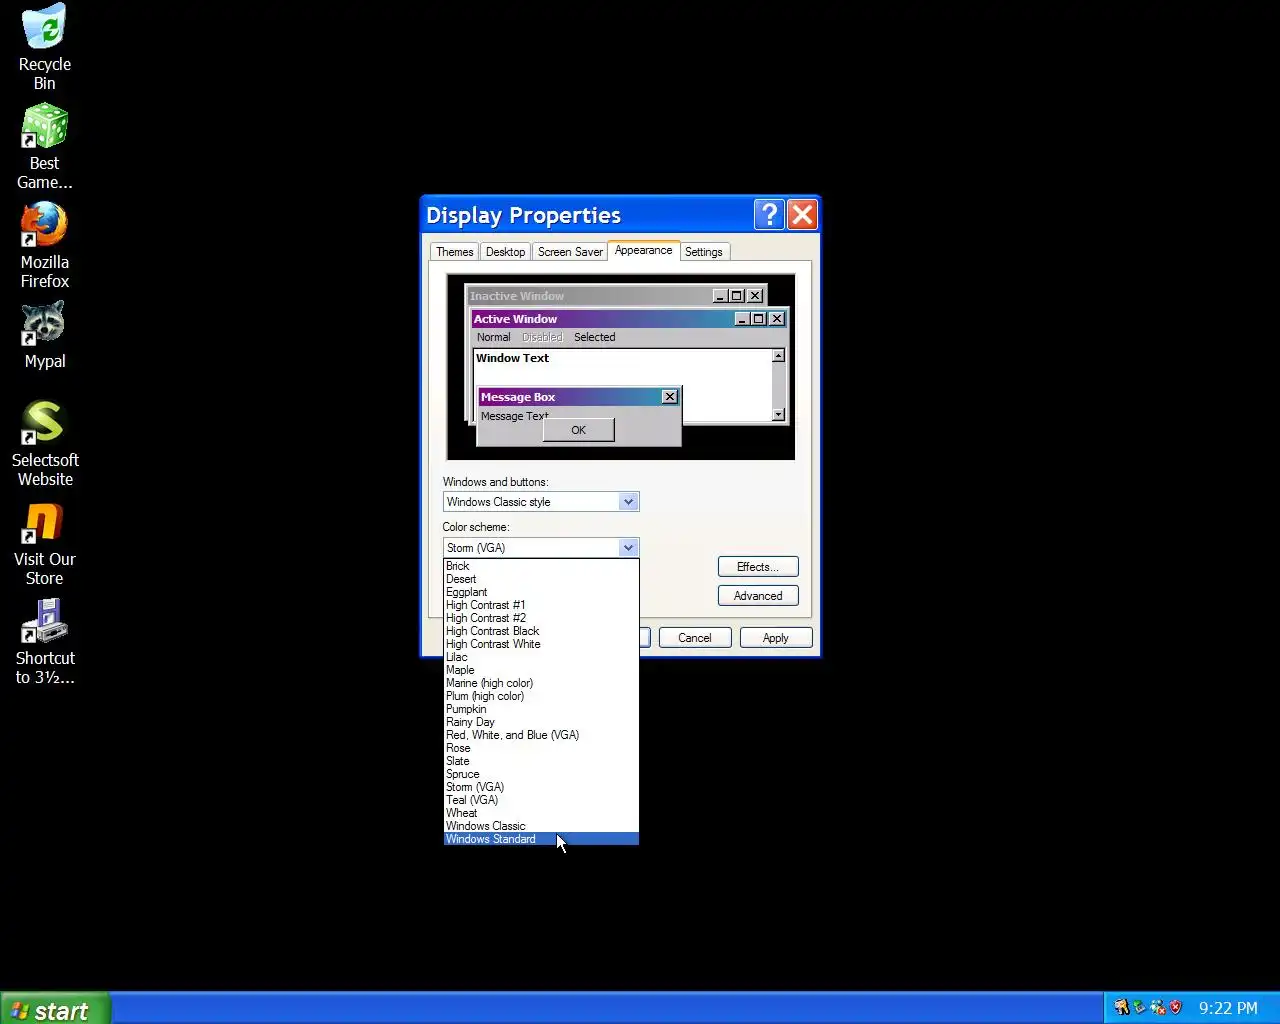Click the preview window scrollbar down arrow
This screenshot has width=1280, height=1024.
[x=778, y=414]
